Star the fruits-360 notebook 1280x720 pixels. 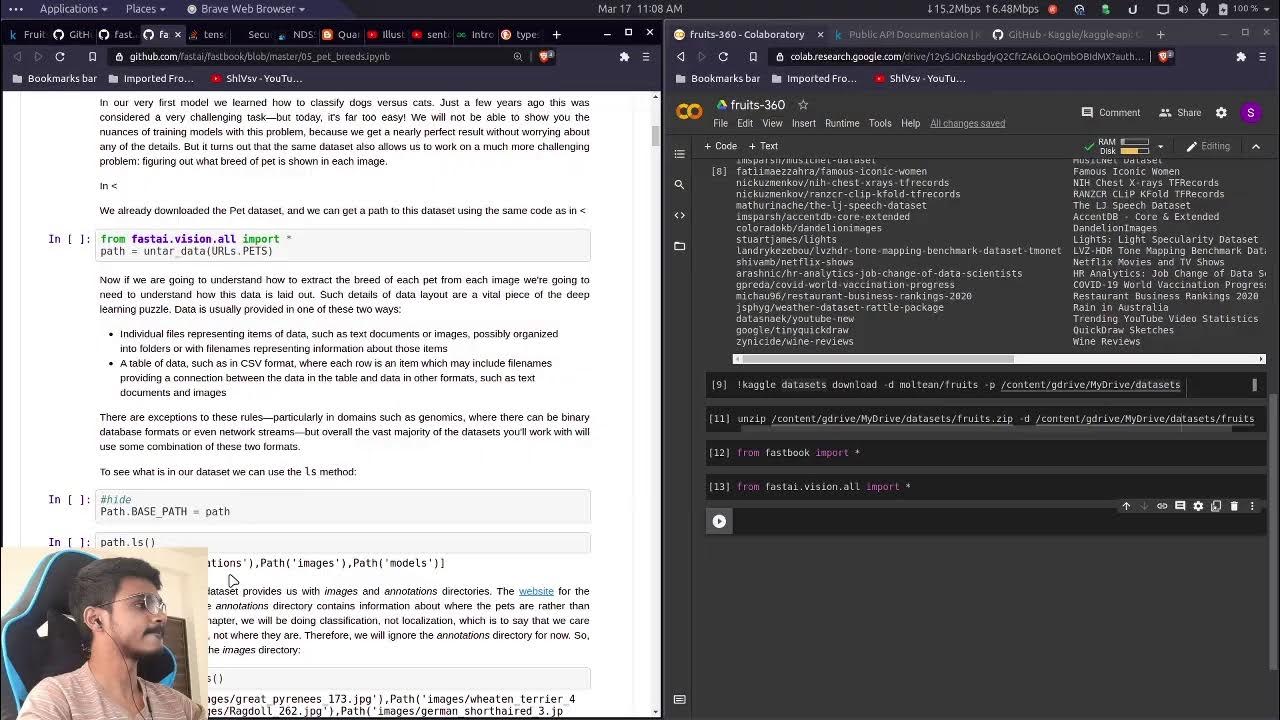(x=803, y=105)
